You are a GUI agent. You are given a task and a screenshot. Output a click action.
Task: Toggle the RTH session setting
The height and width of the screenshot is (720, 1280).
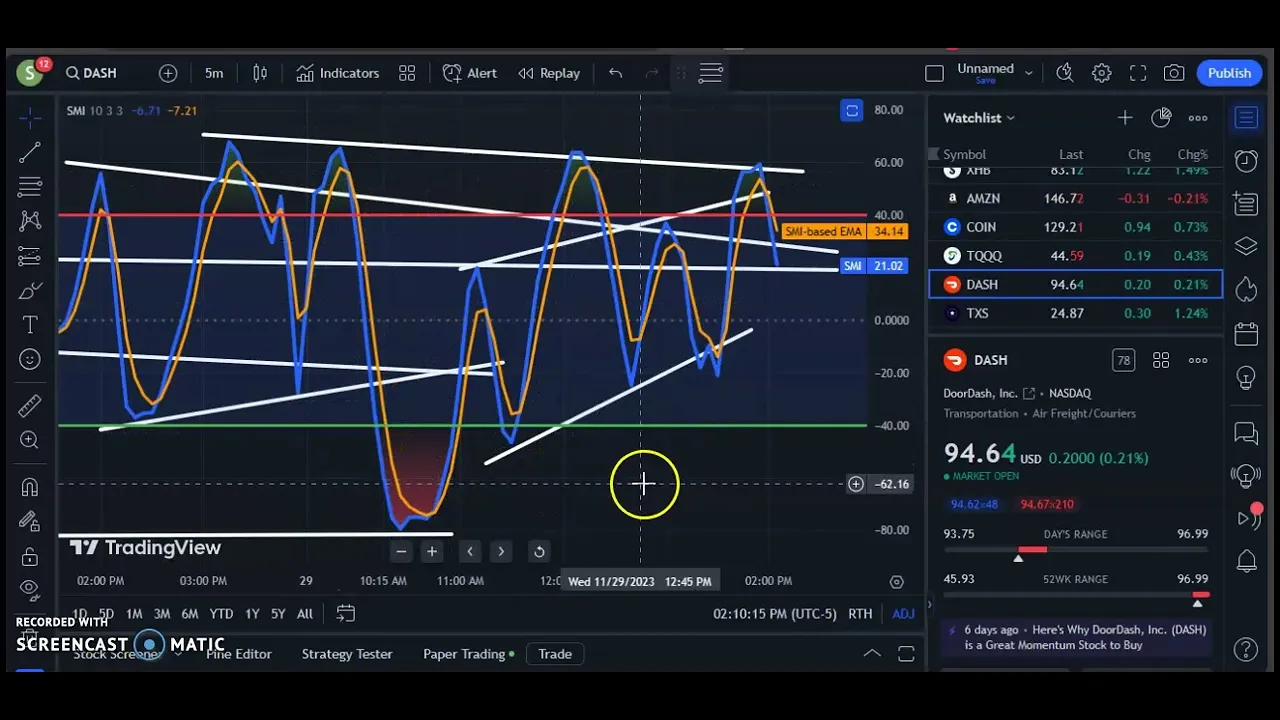tap(860, 614)
